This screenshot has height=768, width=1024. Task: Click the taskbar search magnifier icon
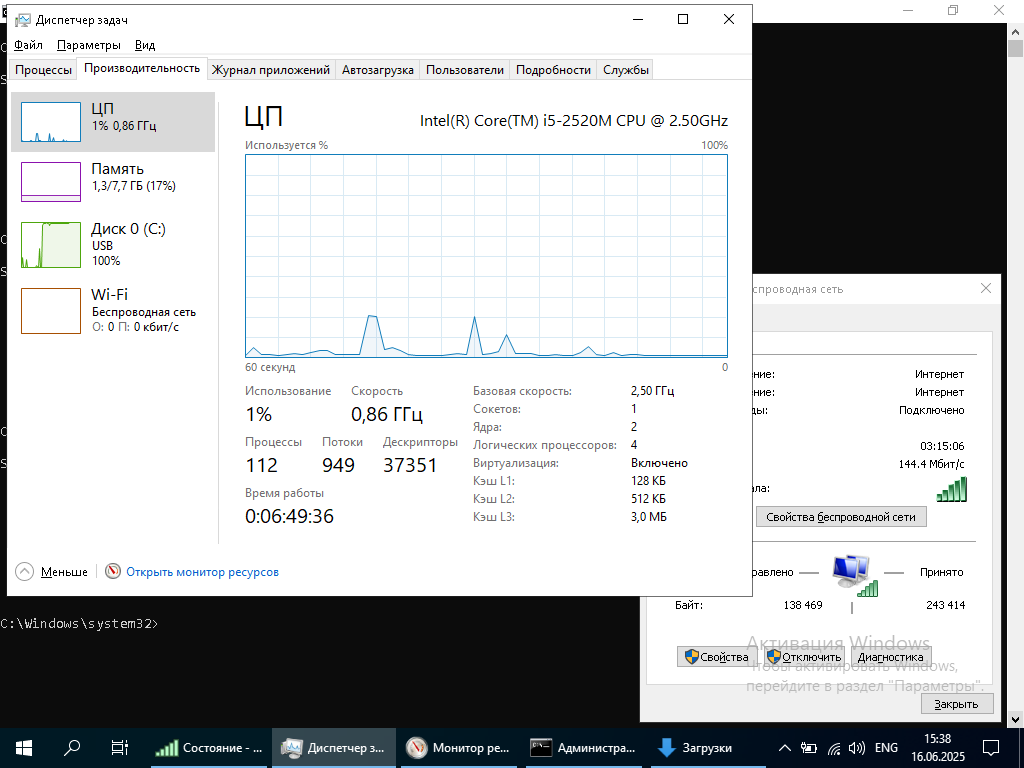point(72,748)
